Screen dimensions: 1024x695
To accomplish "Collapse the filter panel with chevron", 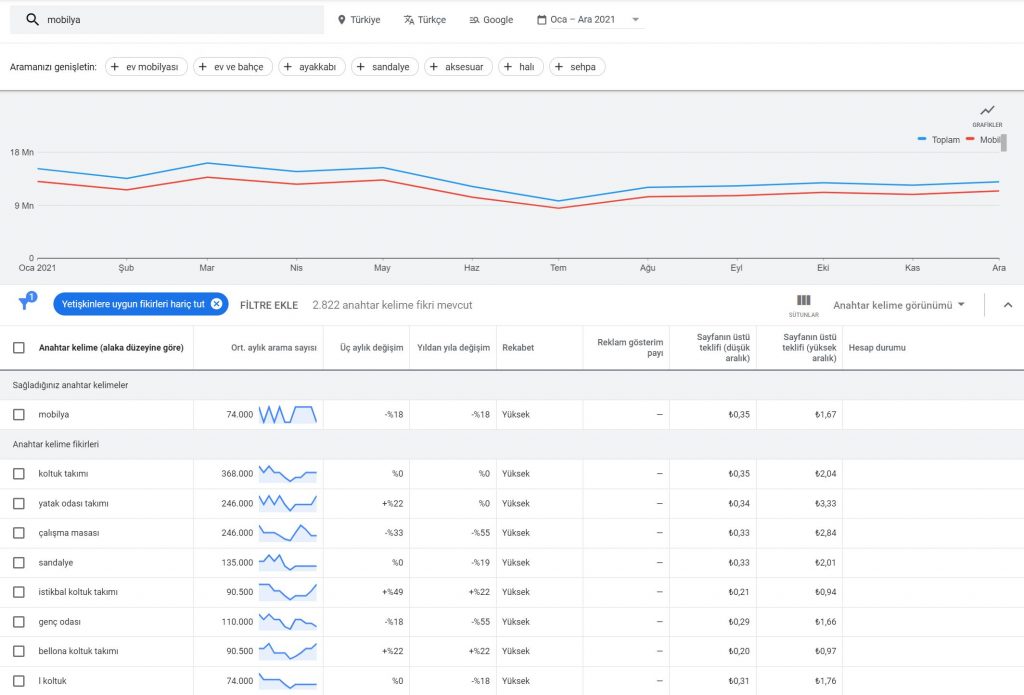I will [1008, 305].
